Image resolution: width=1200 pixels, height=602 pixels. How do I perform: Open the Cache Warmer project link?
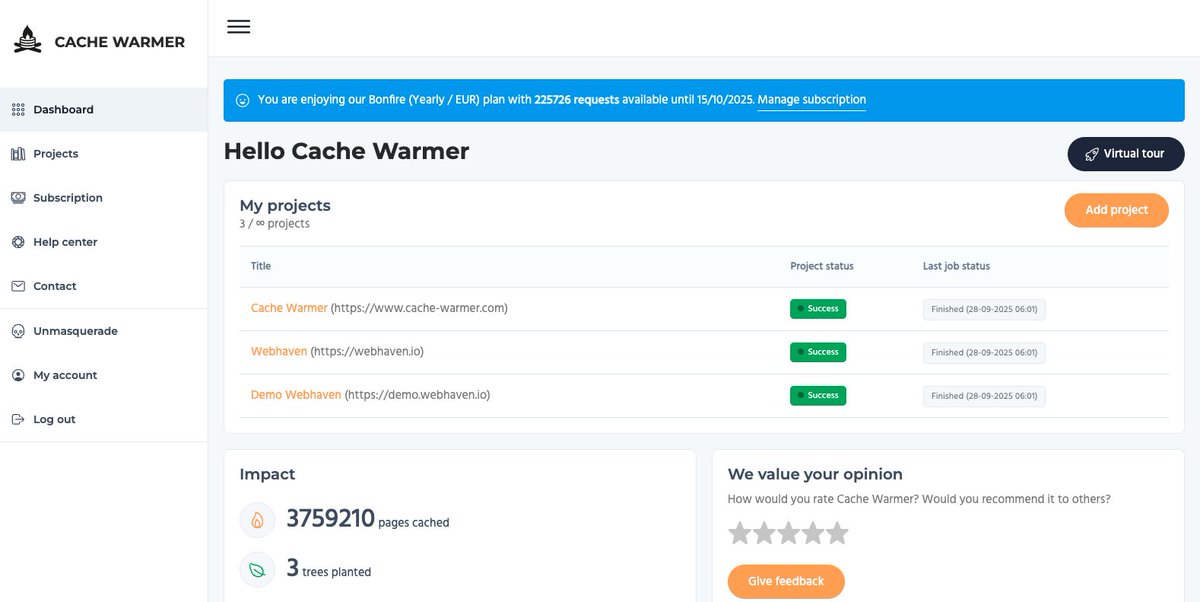coord(289,308)
